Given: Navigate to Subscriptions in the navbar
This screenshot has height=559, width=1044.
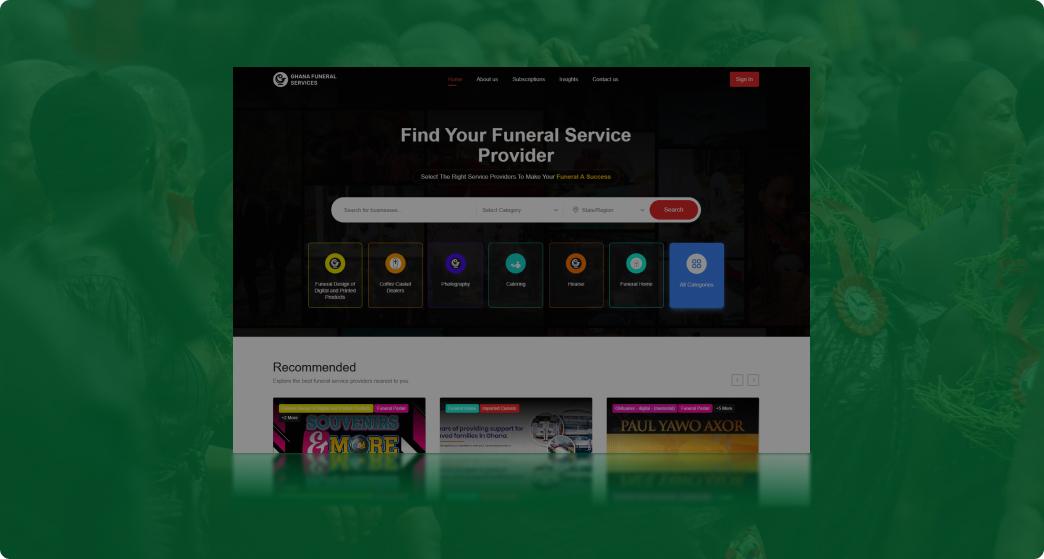Looking at the screenshot, I should [529, 79].
